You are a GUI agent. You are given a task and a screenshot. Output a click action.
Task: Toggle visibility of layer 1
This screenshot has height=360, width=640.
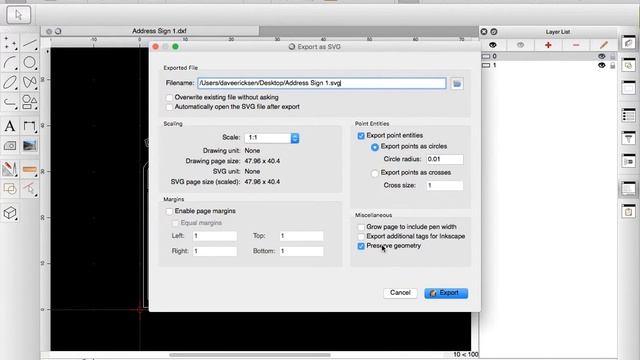602,65
